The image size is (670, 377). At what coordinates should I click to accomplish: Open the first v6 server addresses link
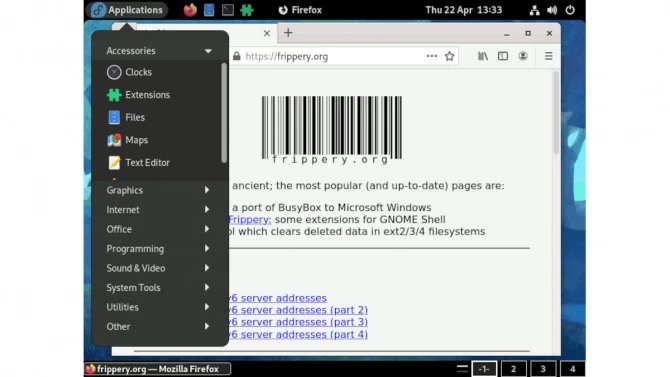point(278,298)
